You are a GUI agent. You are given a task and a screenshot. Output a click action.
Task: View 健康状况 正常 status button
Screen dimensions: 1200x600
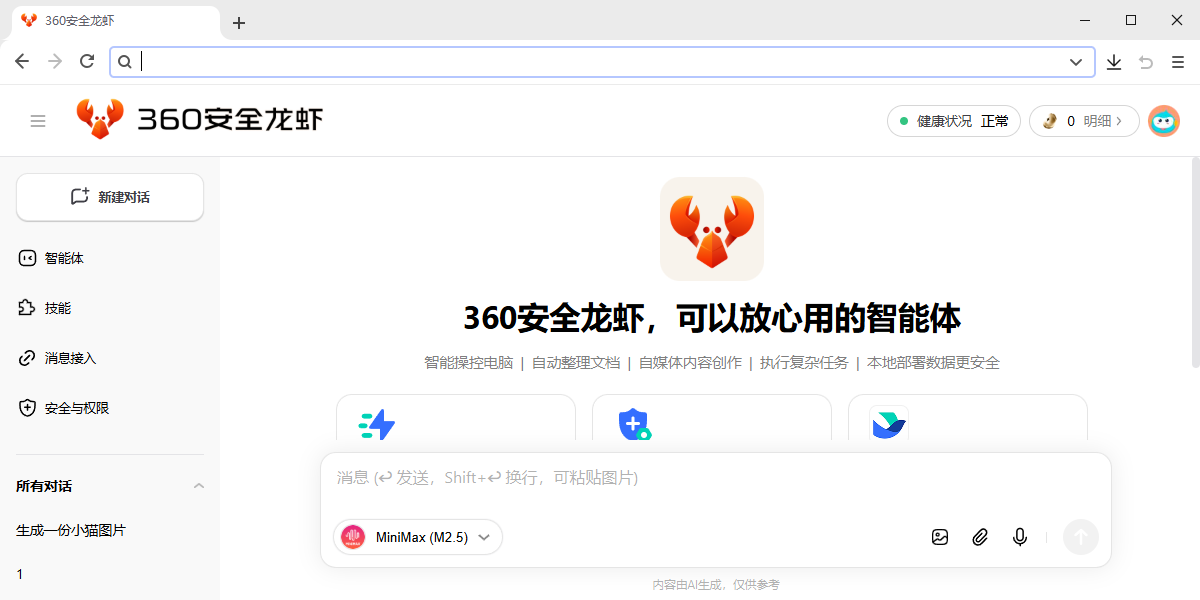953,121
